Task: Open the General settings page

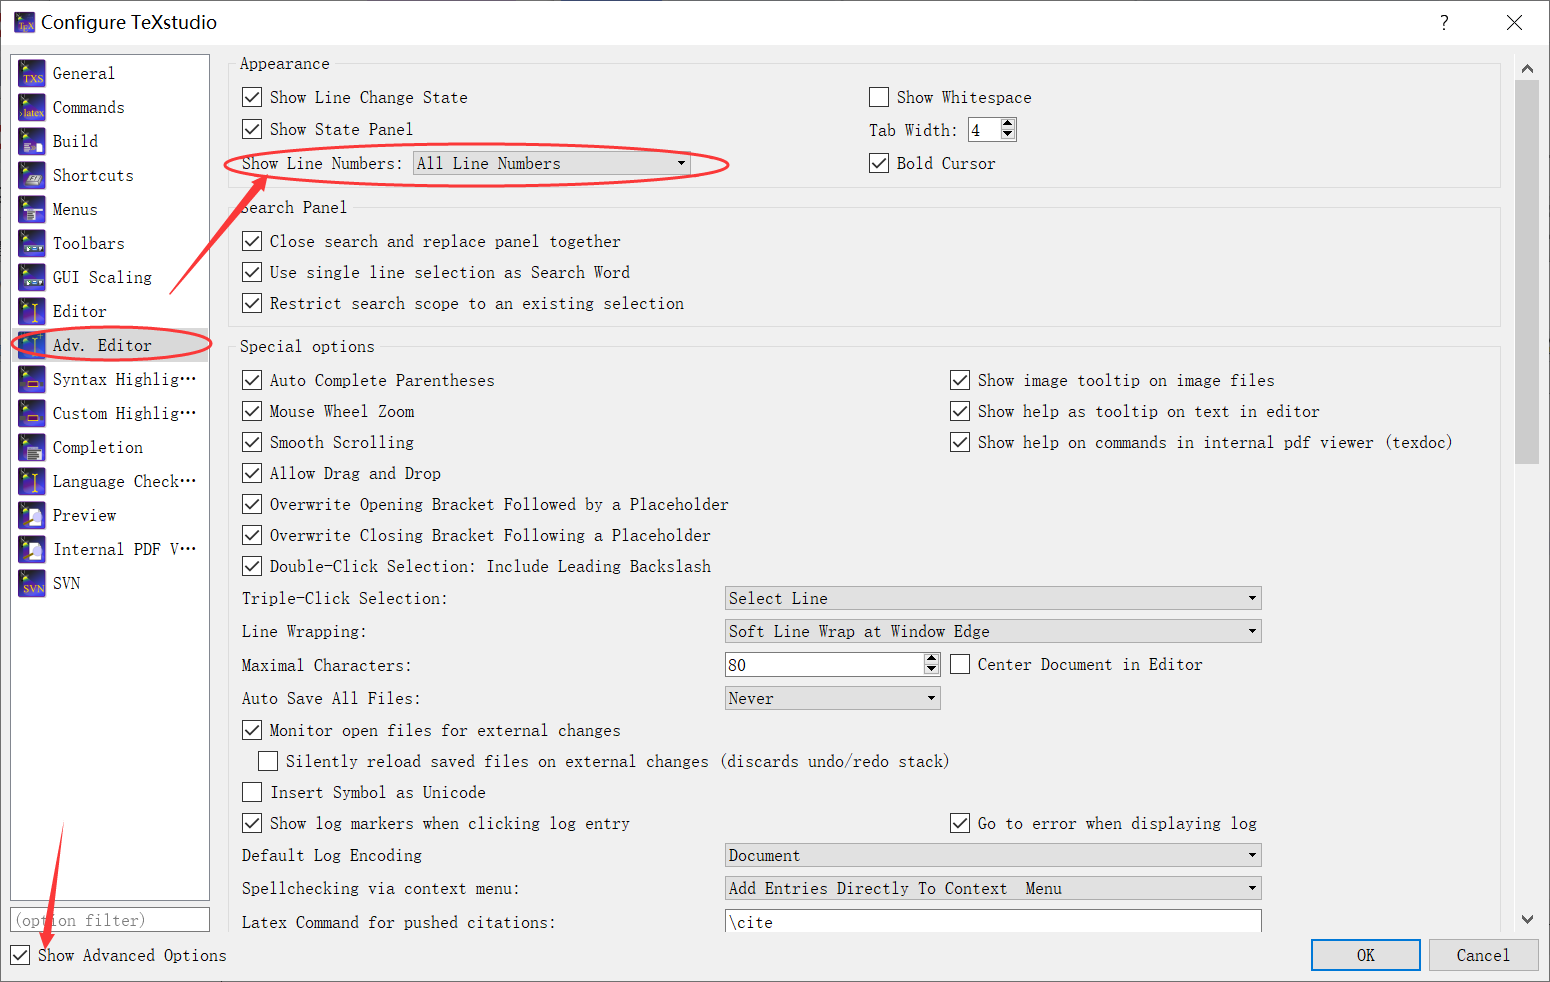Action: pos(110,73)
